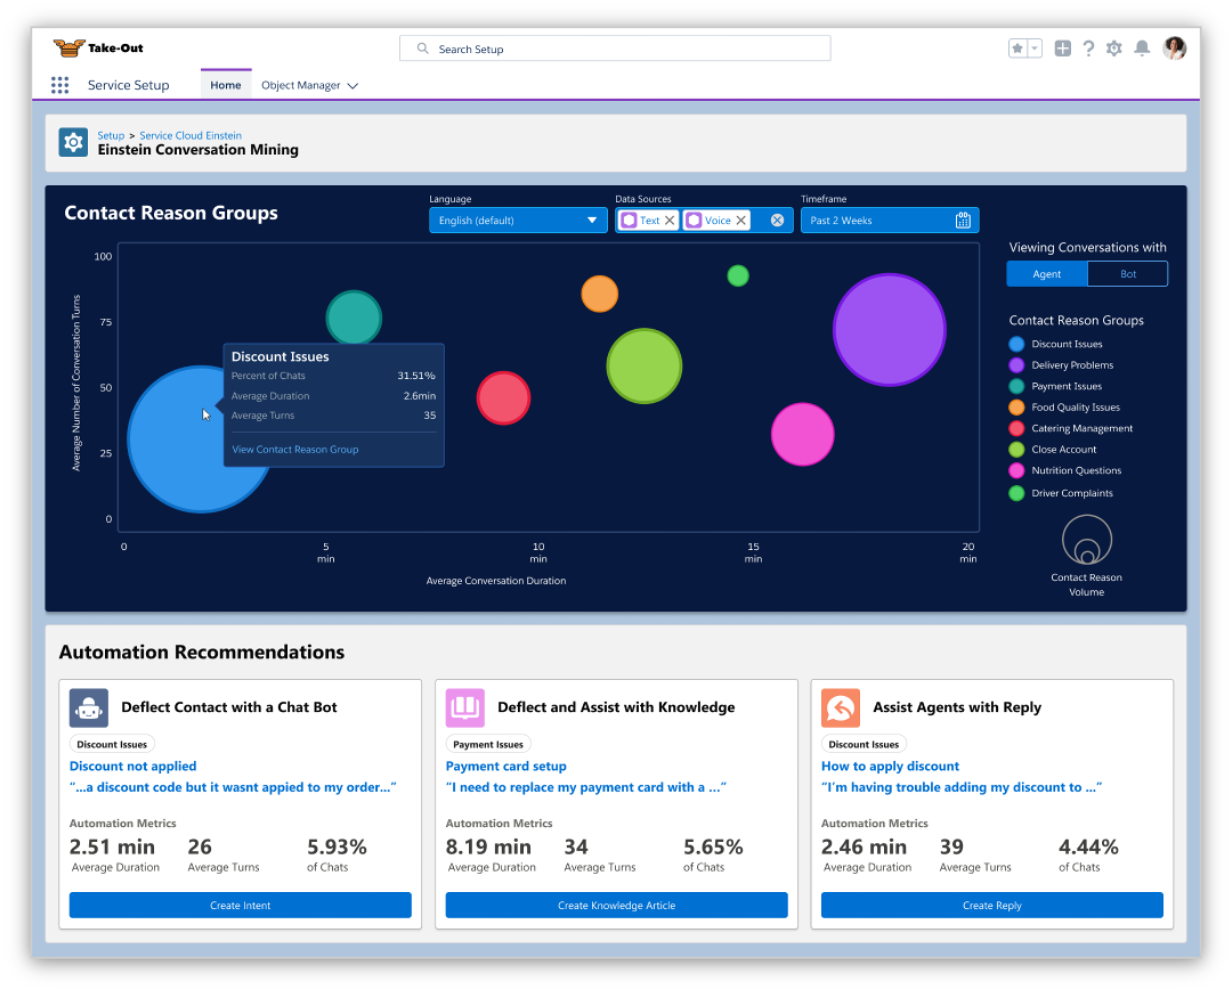Select the Agent conversation view
1232x992 pixels.
[x=1047, y=274]
